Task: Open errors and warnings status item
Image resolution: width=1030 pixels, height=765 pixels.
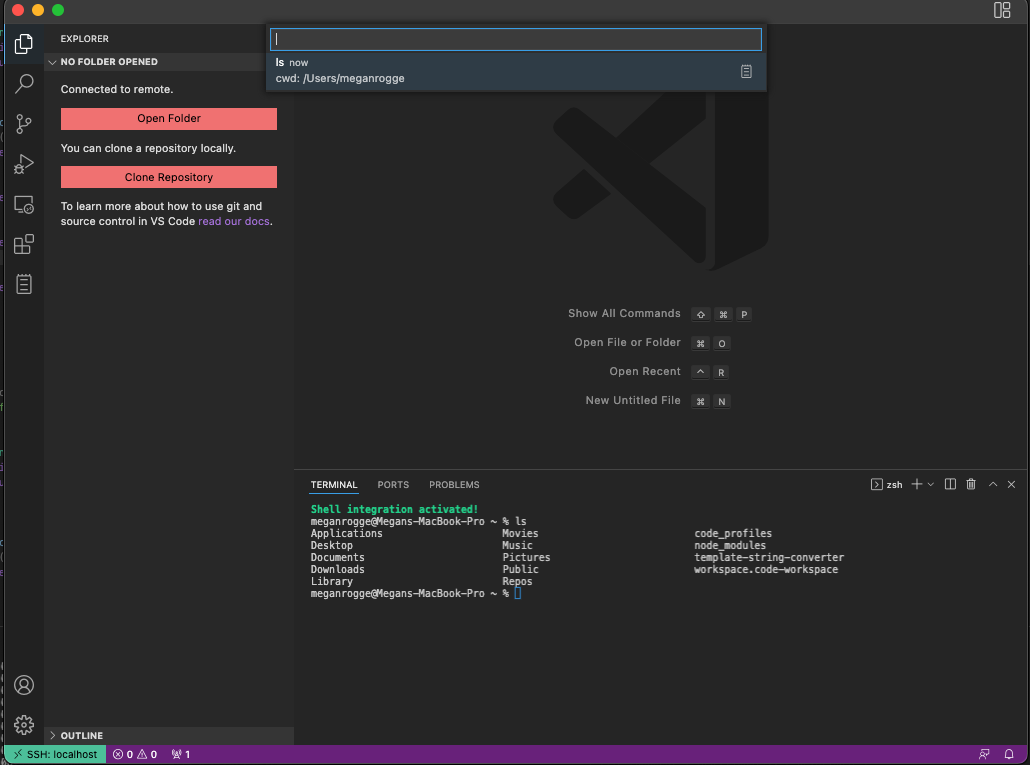Action: tap(135, 754)
